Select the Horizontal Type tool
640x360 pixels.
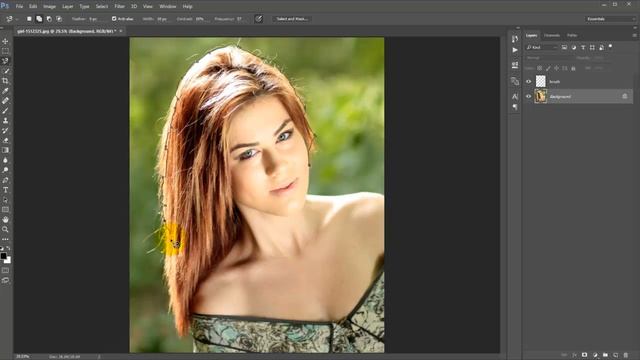[5, 190]
